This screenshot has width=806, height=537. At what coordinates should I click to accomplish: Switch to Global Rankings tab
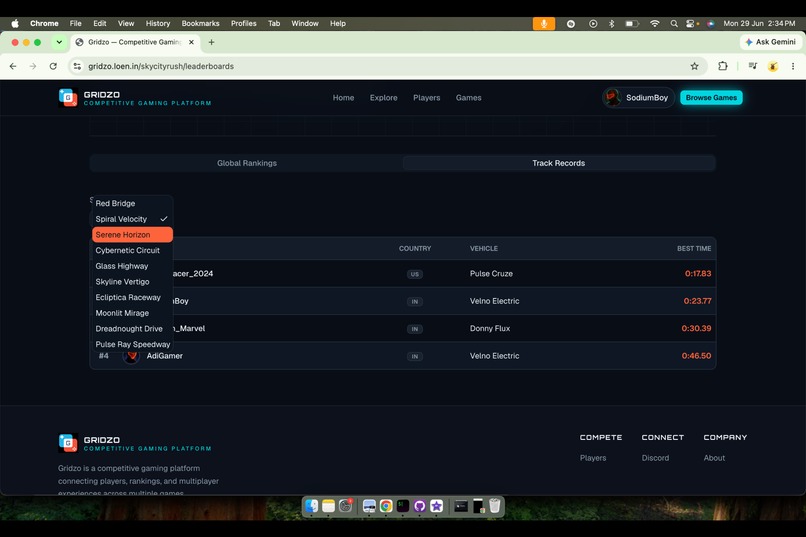(x=247, y=163)
